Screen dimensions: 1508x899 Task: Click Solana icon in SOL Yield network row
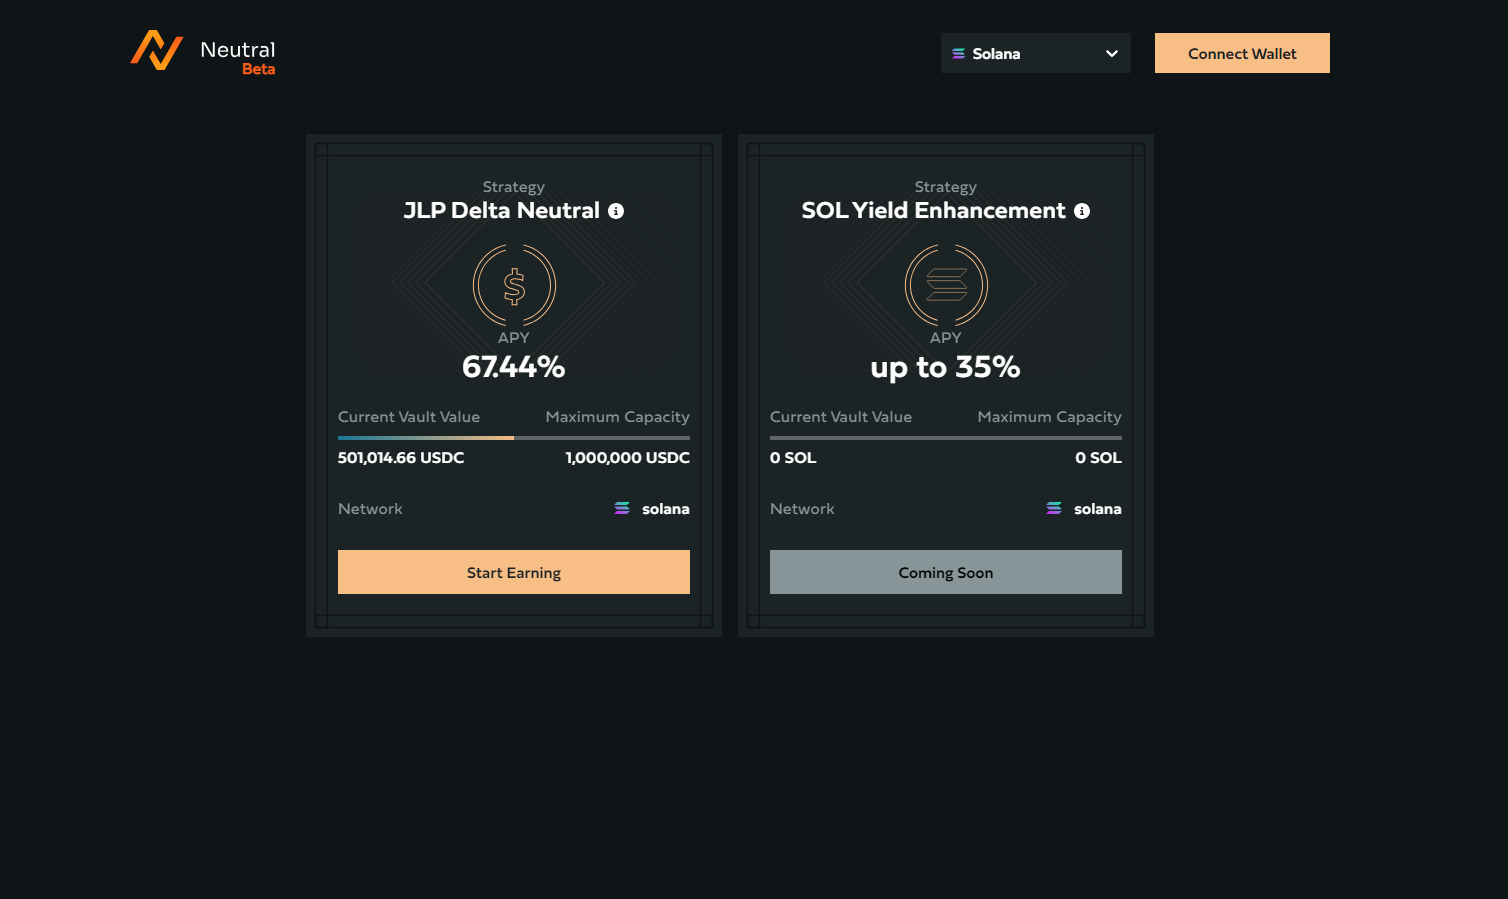pos(1054,509)
